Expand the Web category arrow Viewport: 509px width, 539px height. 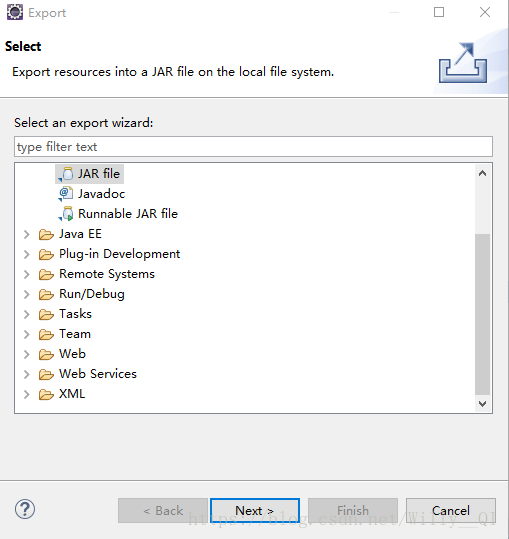26,354
